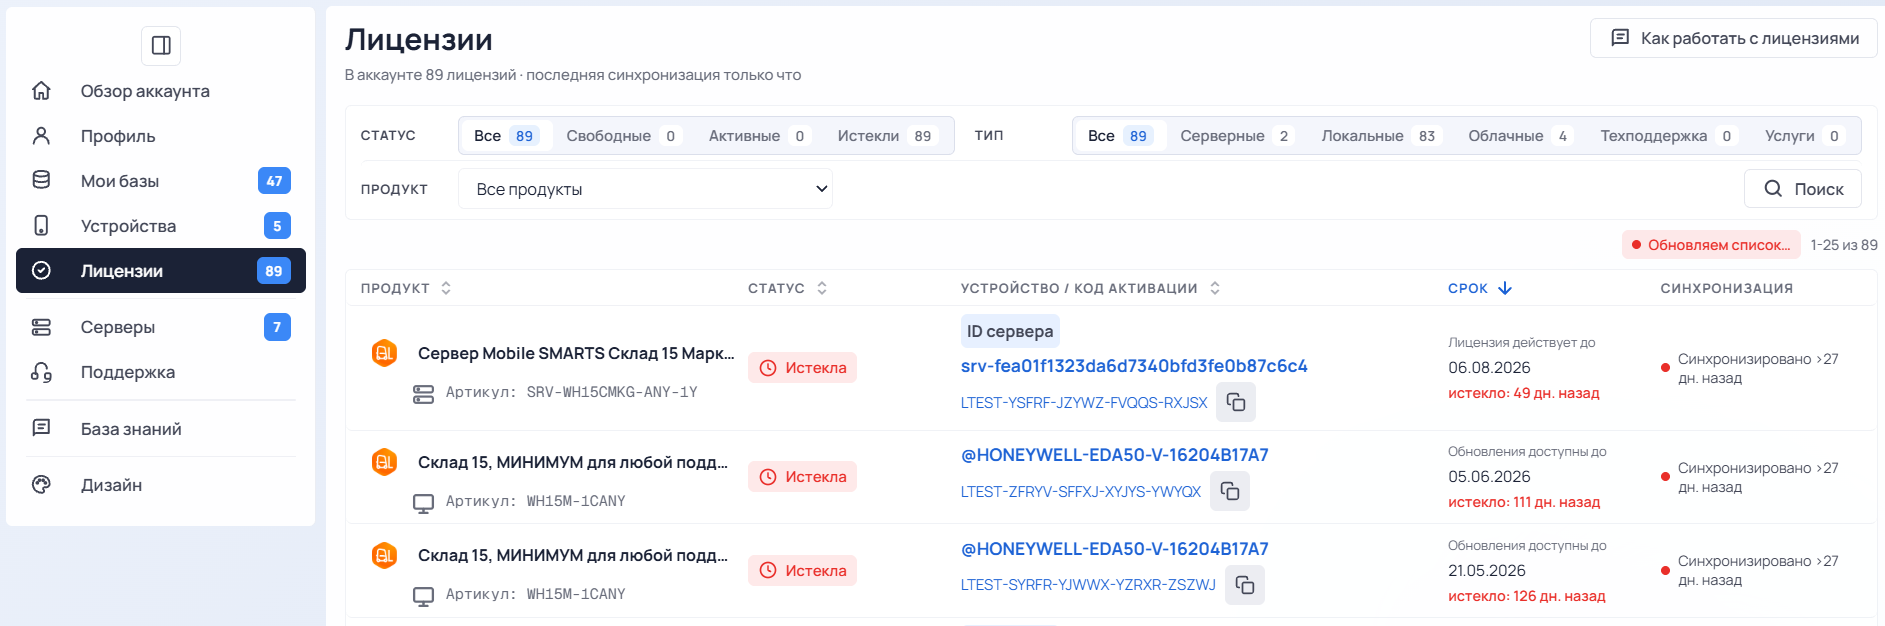Filter licenses by Истекли status
1885x626 pixels.
pyautogui.click(x=886, y=136)
